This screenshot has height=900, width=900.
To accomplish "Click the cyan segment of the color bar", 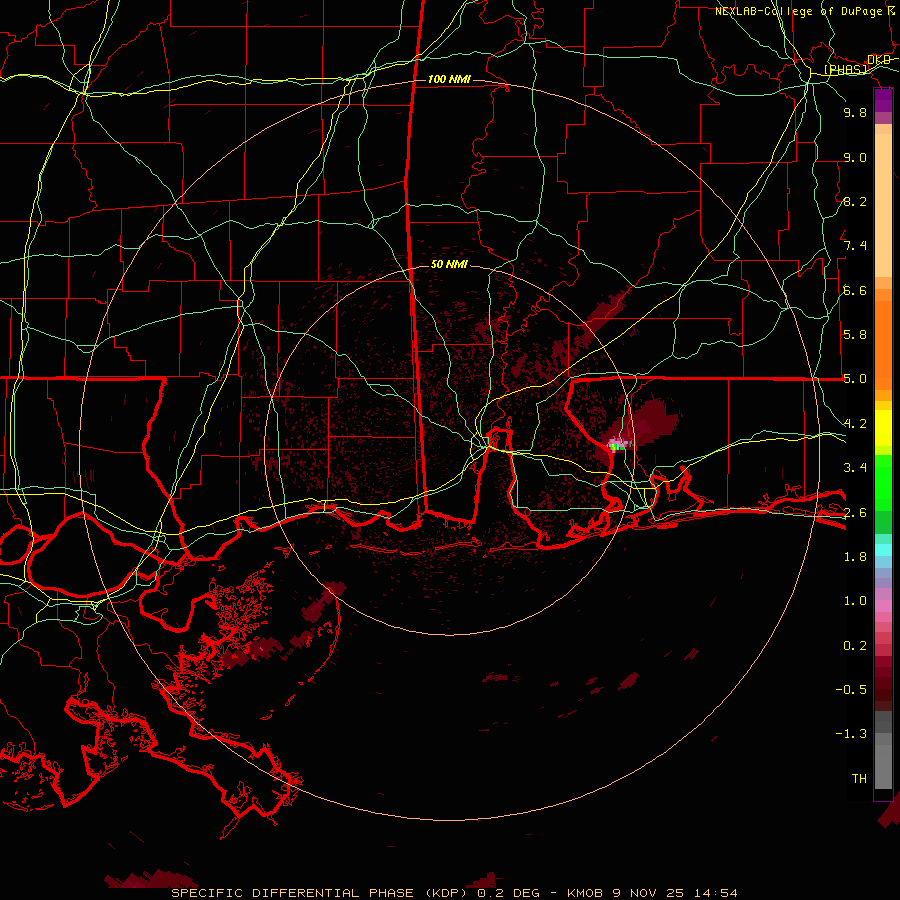I will 883,550.
